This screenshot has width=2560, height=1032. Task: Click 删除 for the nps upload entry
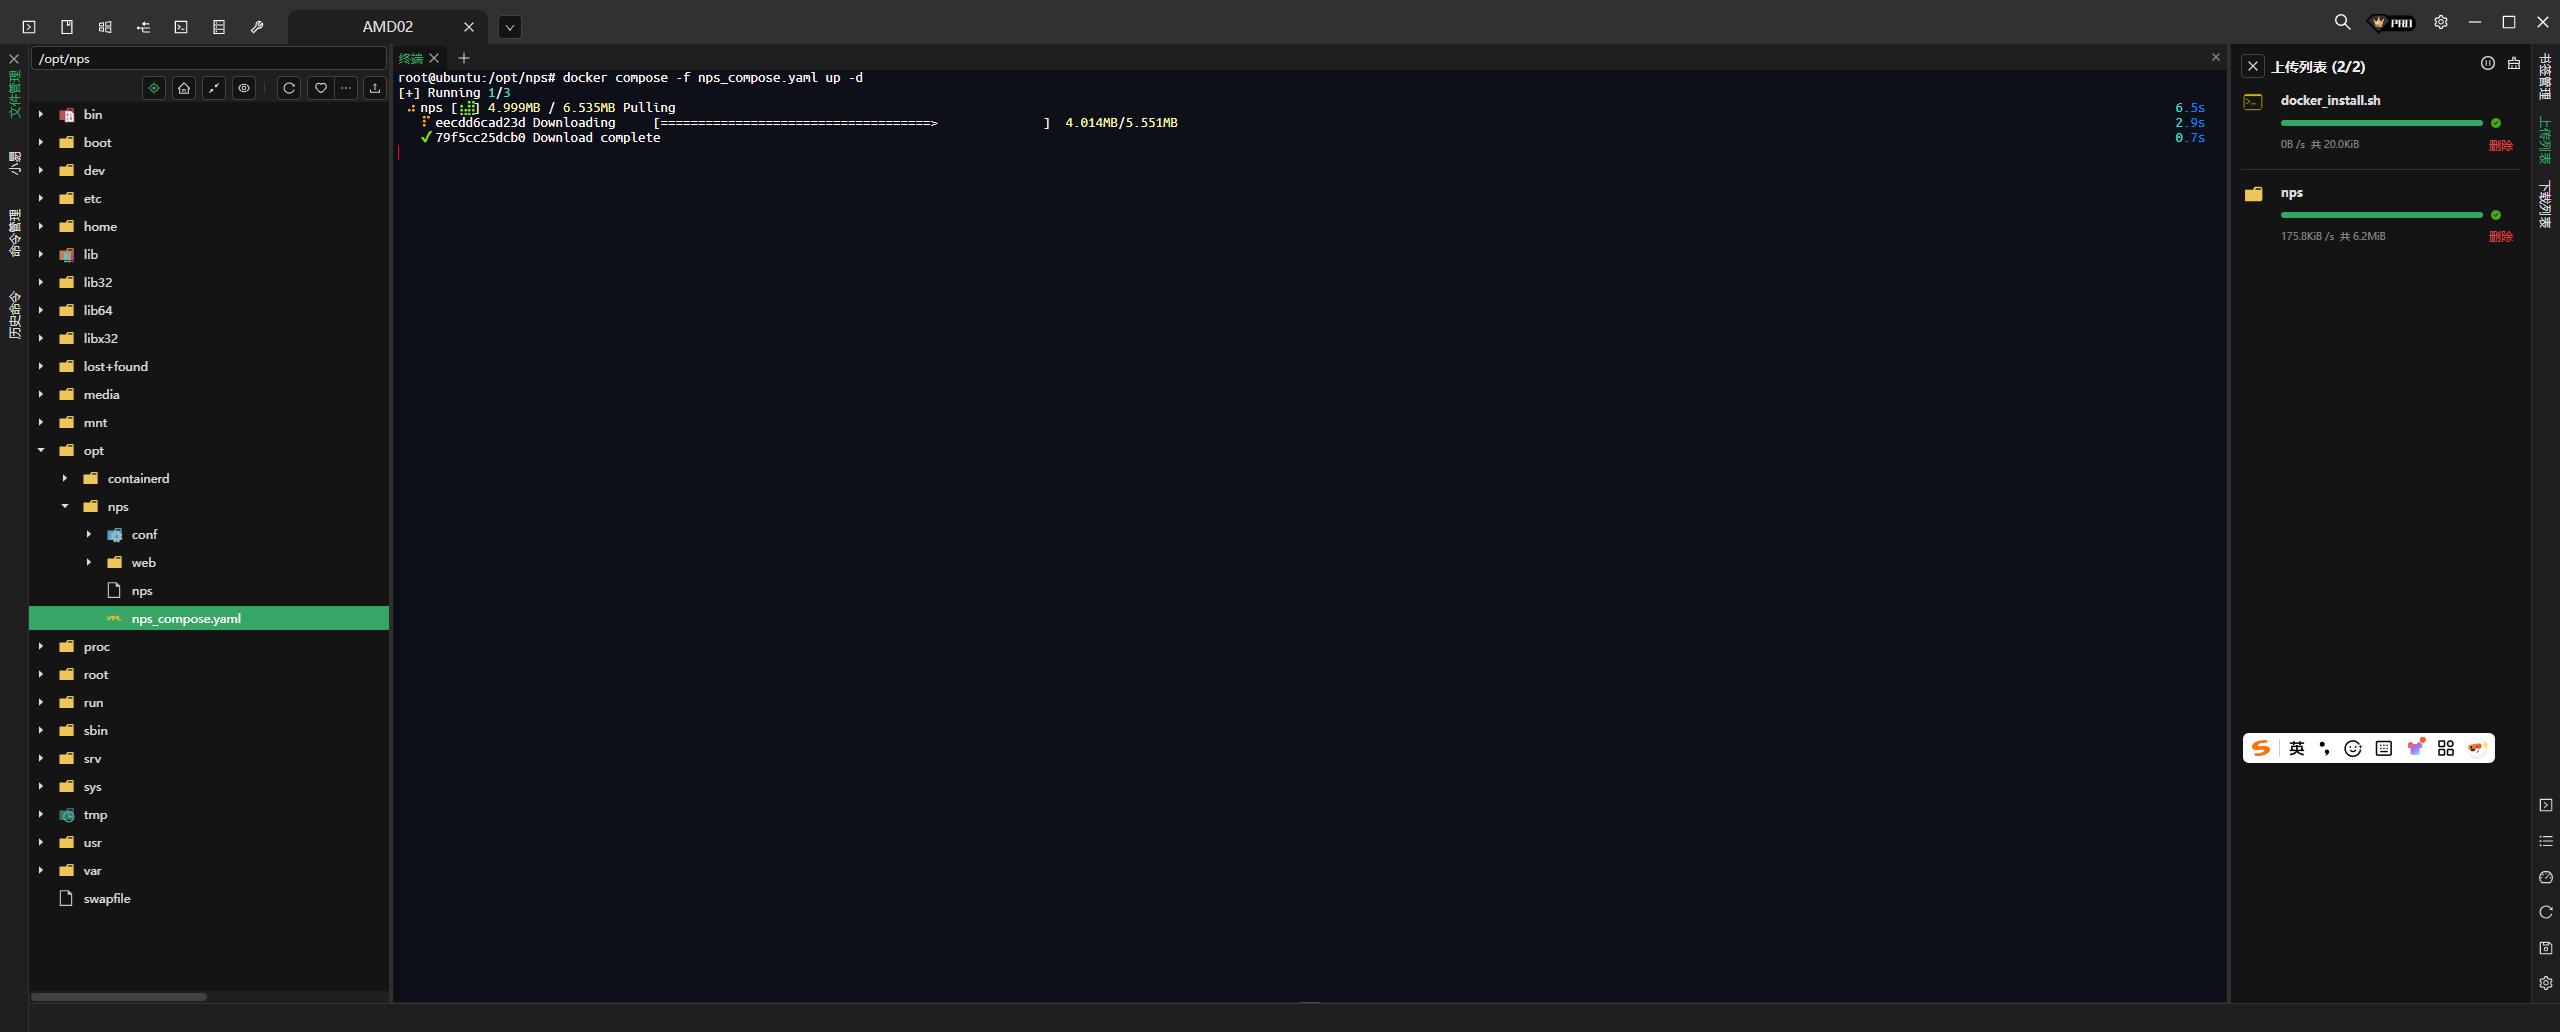tap(2500, 237)
